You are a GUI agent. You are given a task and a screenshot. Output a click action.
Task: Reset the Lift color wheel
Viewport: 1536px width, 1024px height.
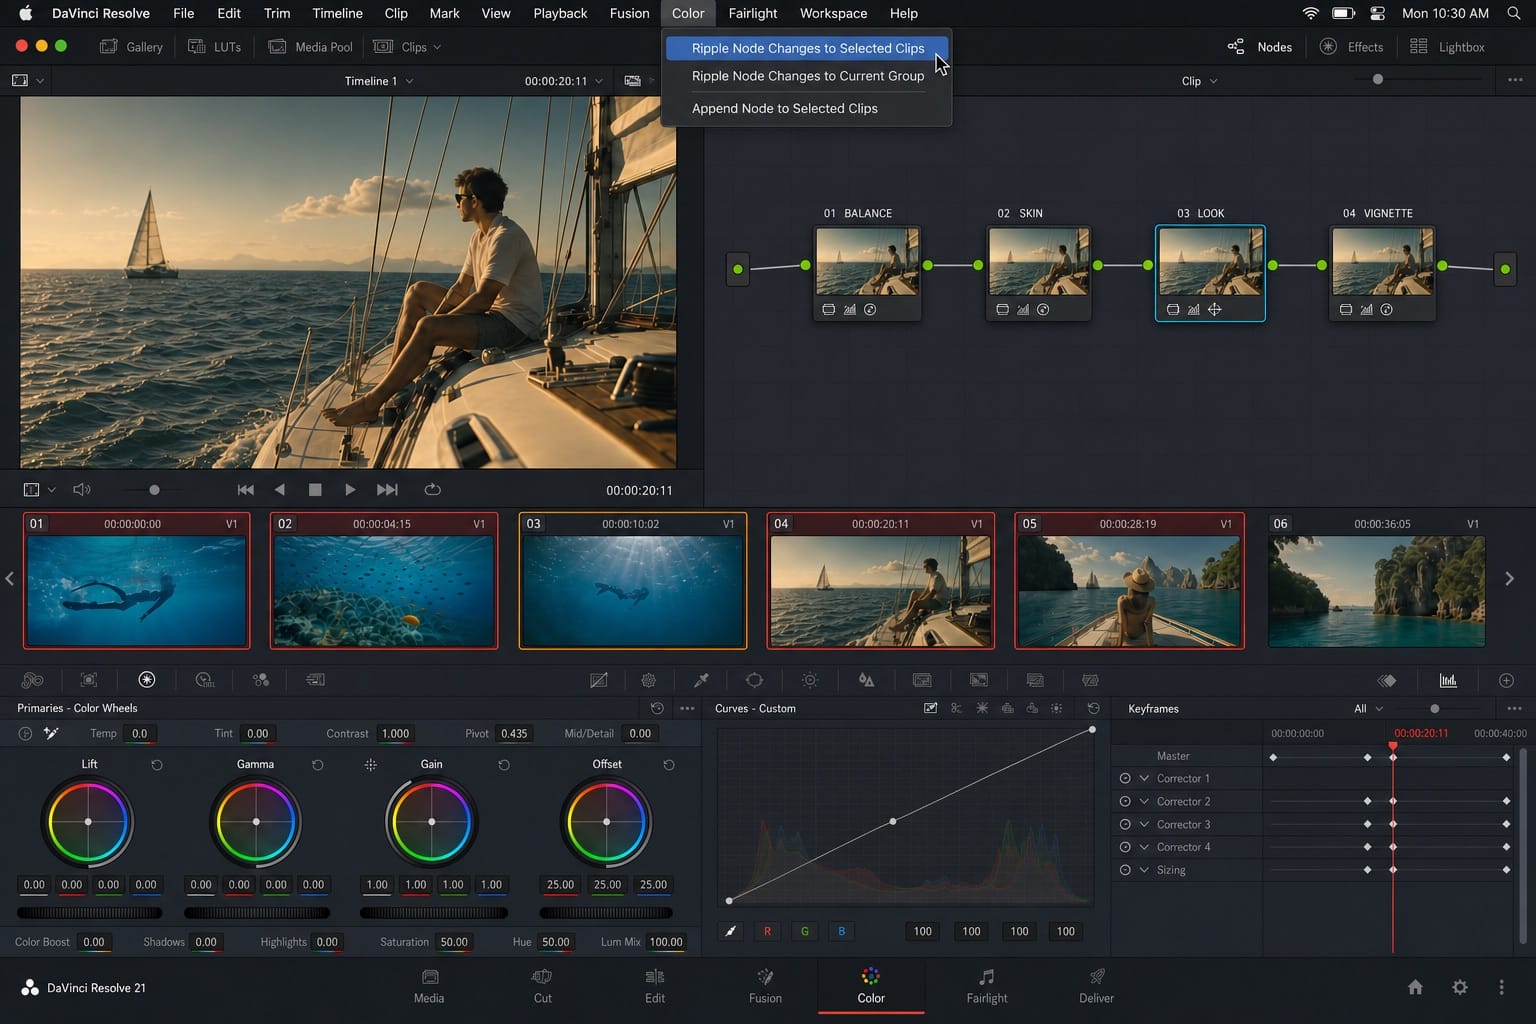[x=157, y=764]
